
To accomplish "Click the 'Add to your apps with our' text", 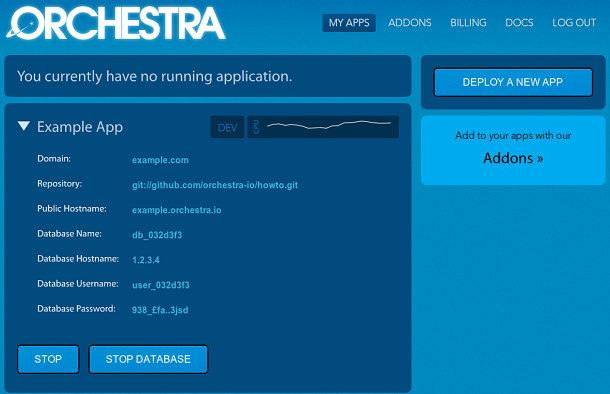I will (x=513, y=135).
